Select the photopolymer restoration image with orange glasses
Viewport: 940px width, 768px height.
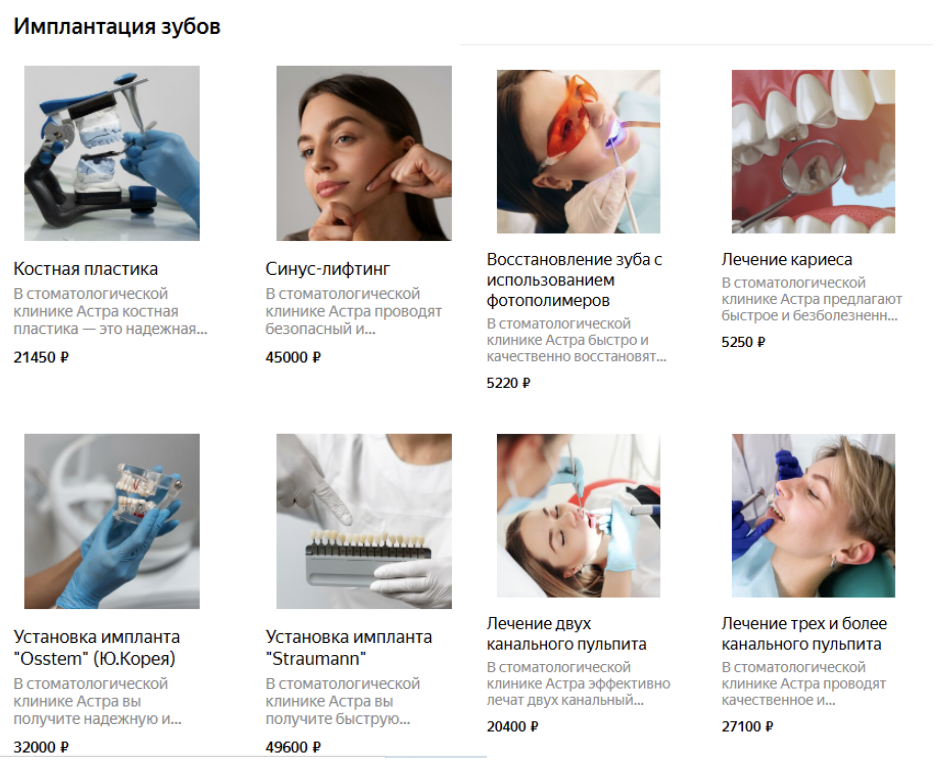coord(579,152)
